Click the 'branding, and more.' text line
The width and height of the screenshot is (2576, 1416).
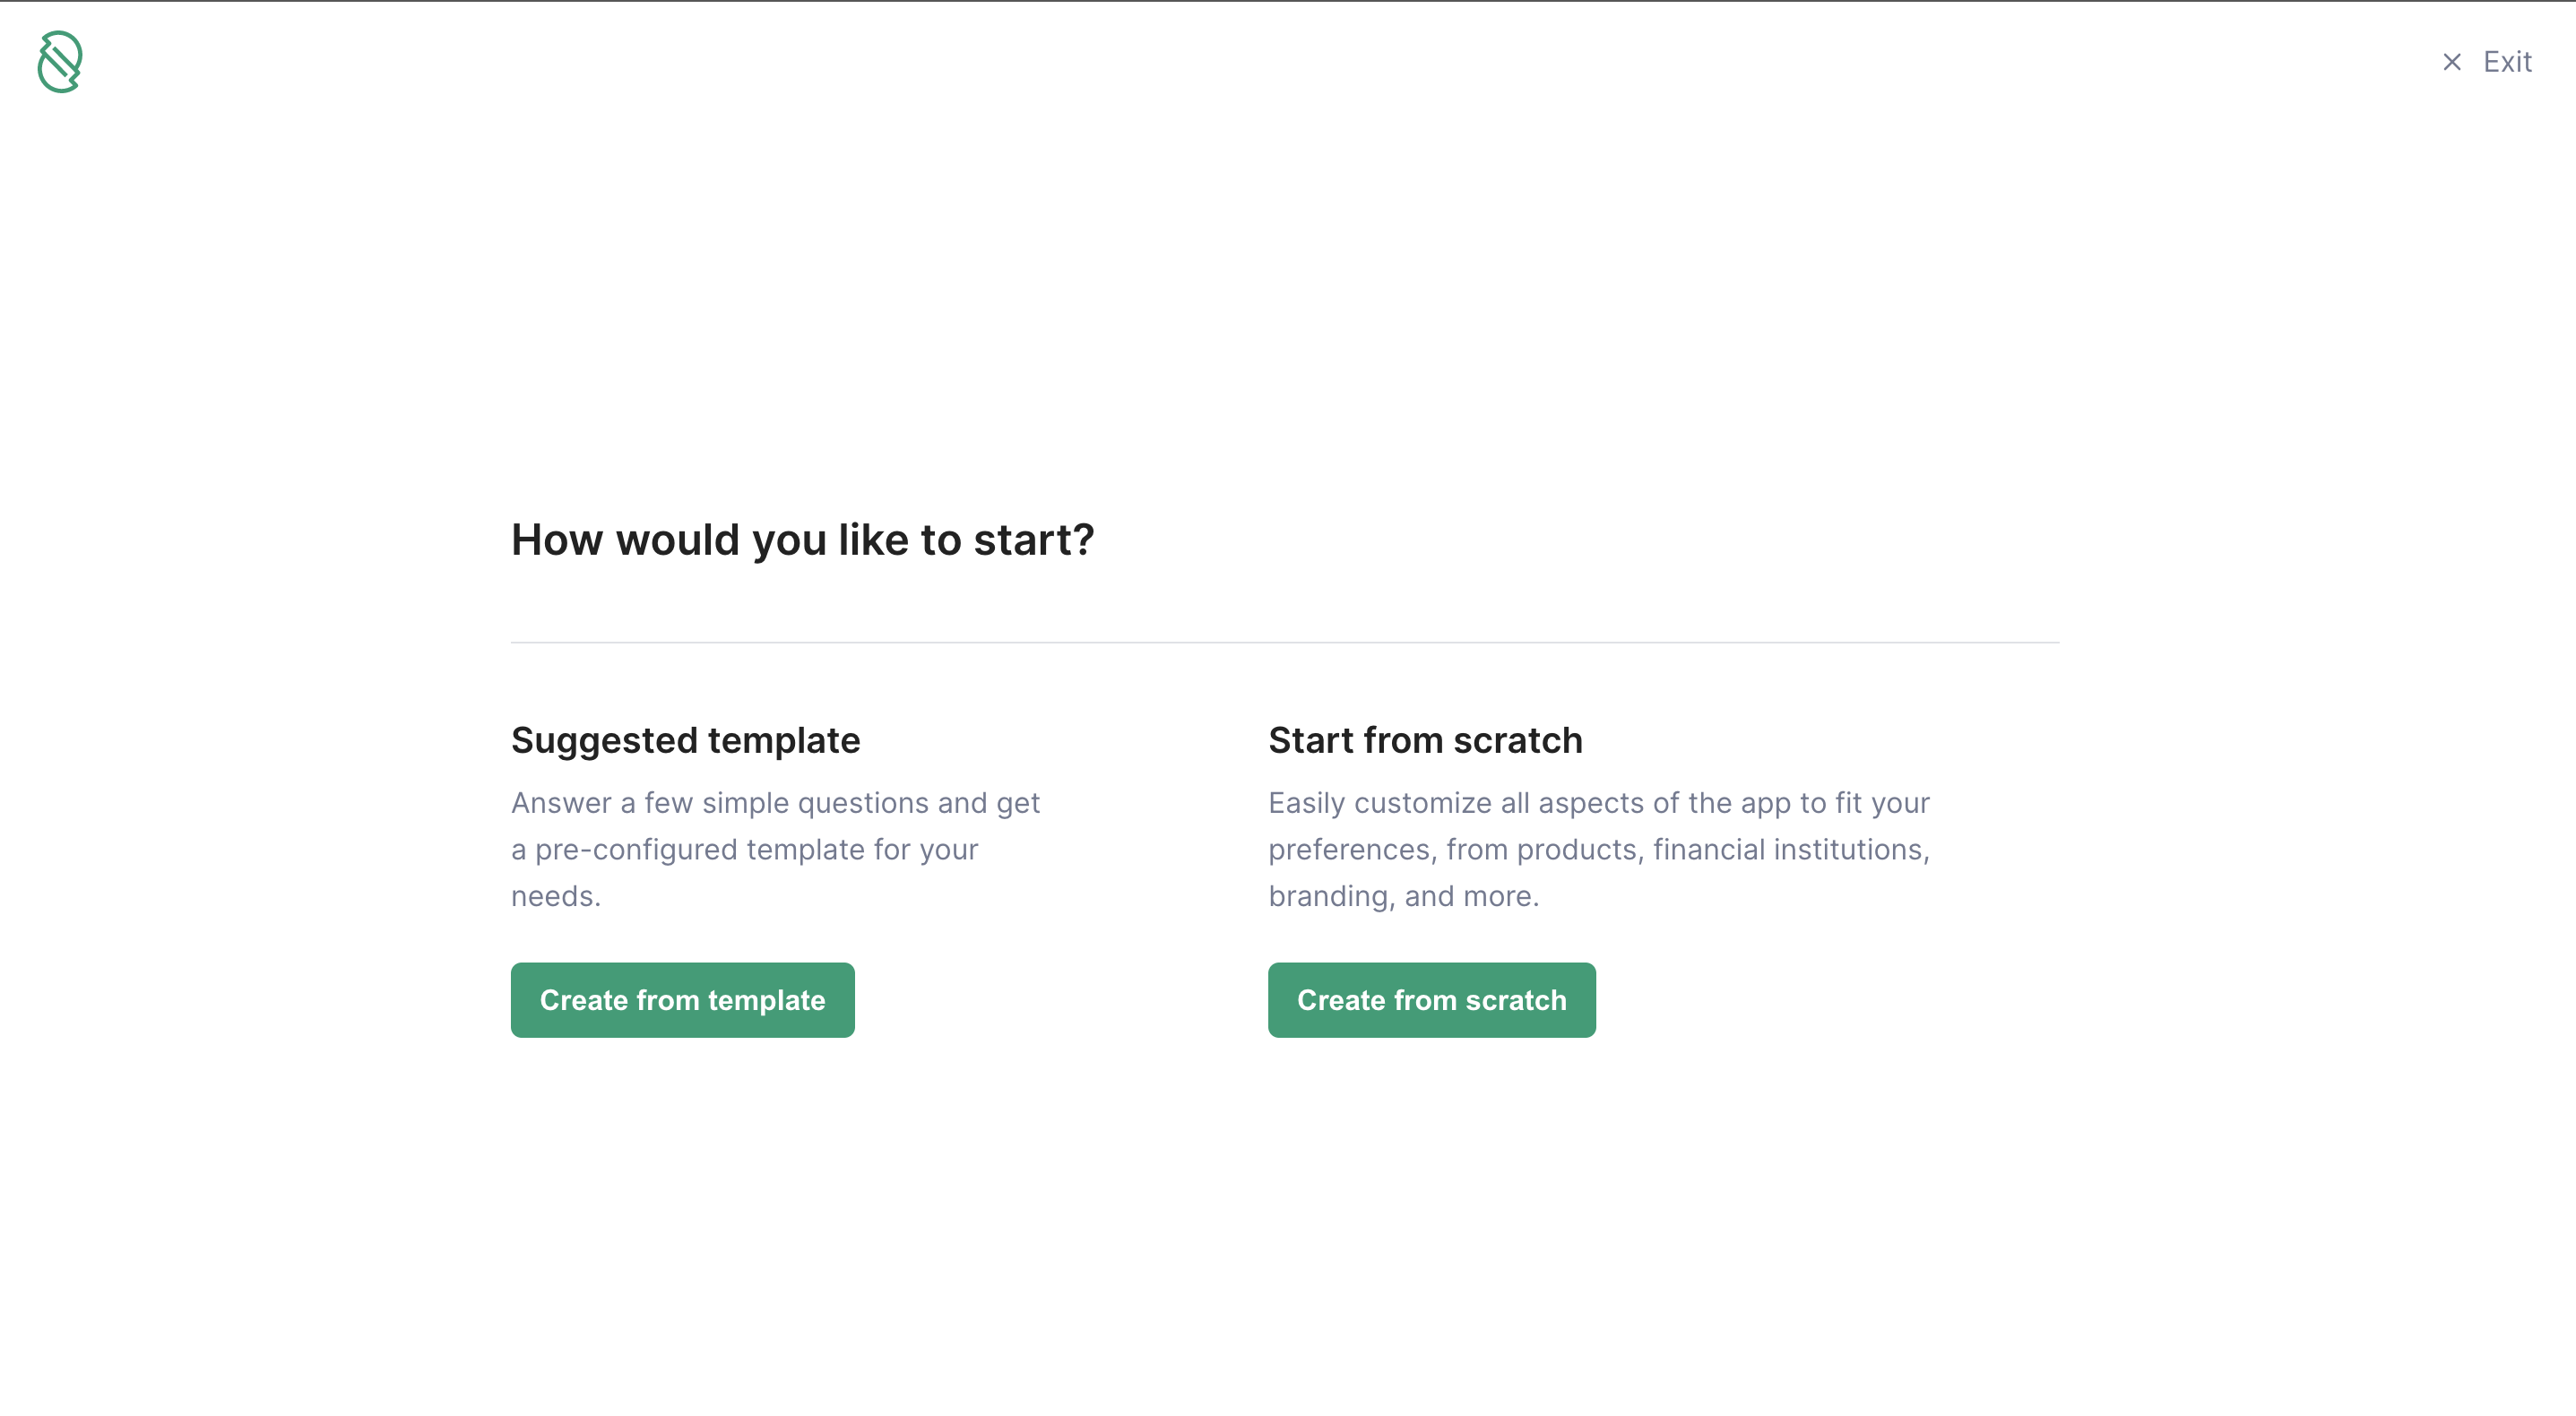tap(1403, 896)
